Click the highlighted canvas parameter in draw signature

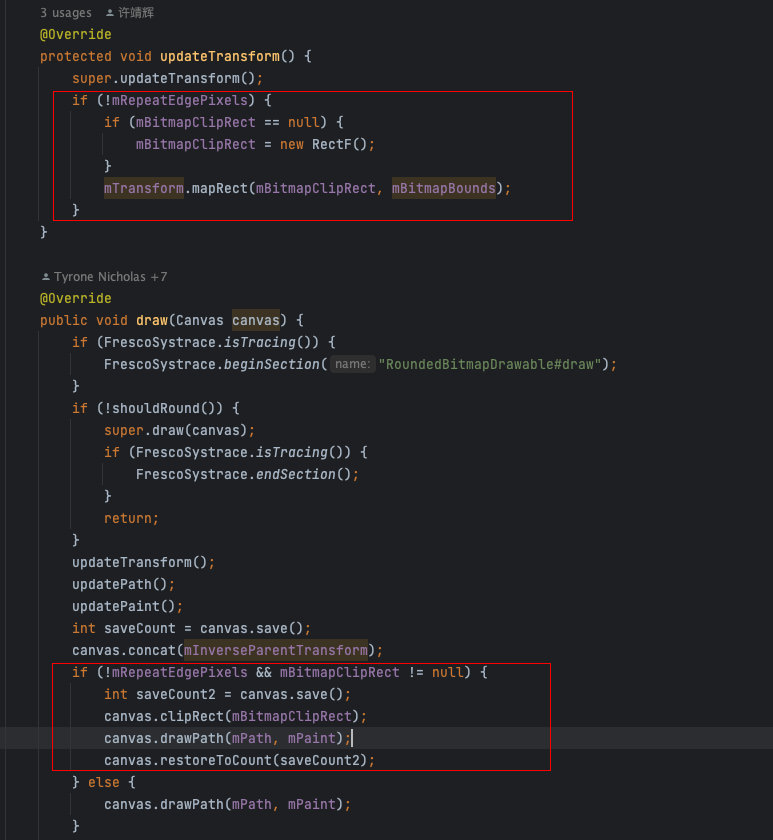point(256,321)
